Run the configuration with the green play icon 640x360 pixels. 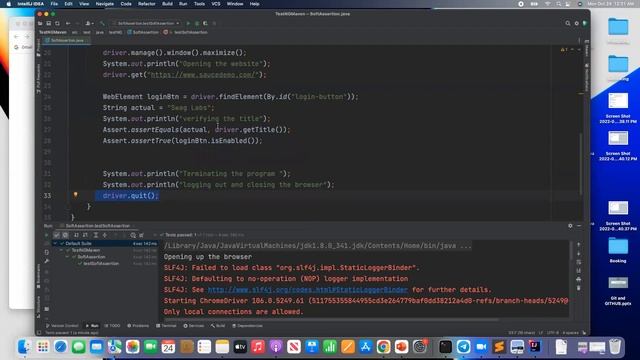point(188,23)
